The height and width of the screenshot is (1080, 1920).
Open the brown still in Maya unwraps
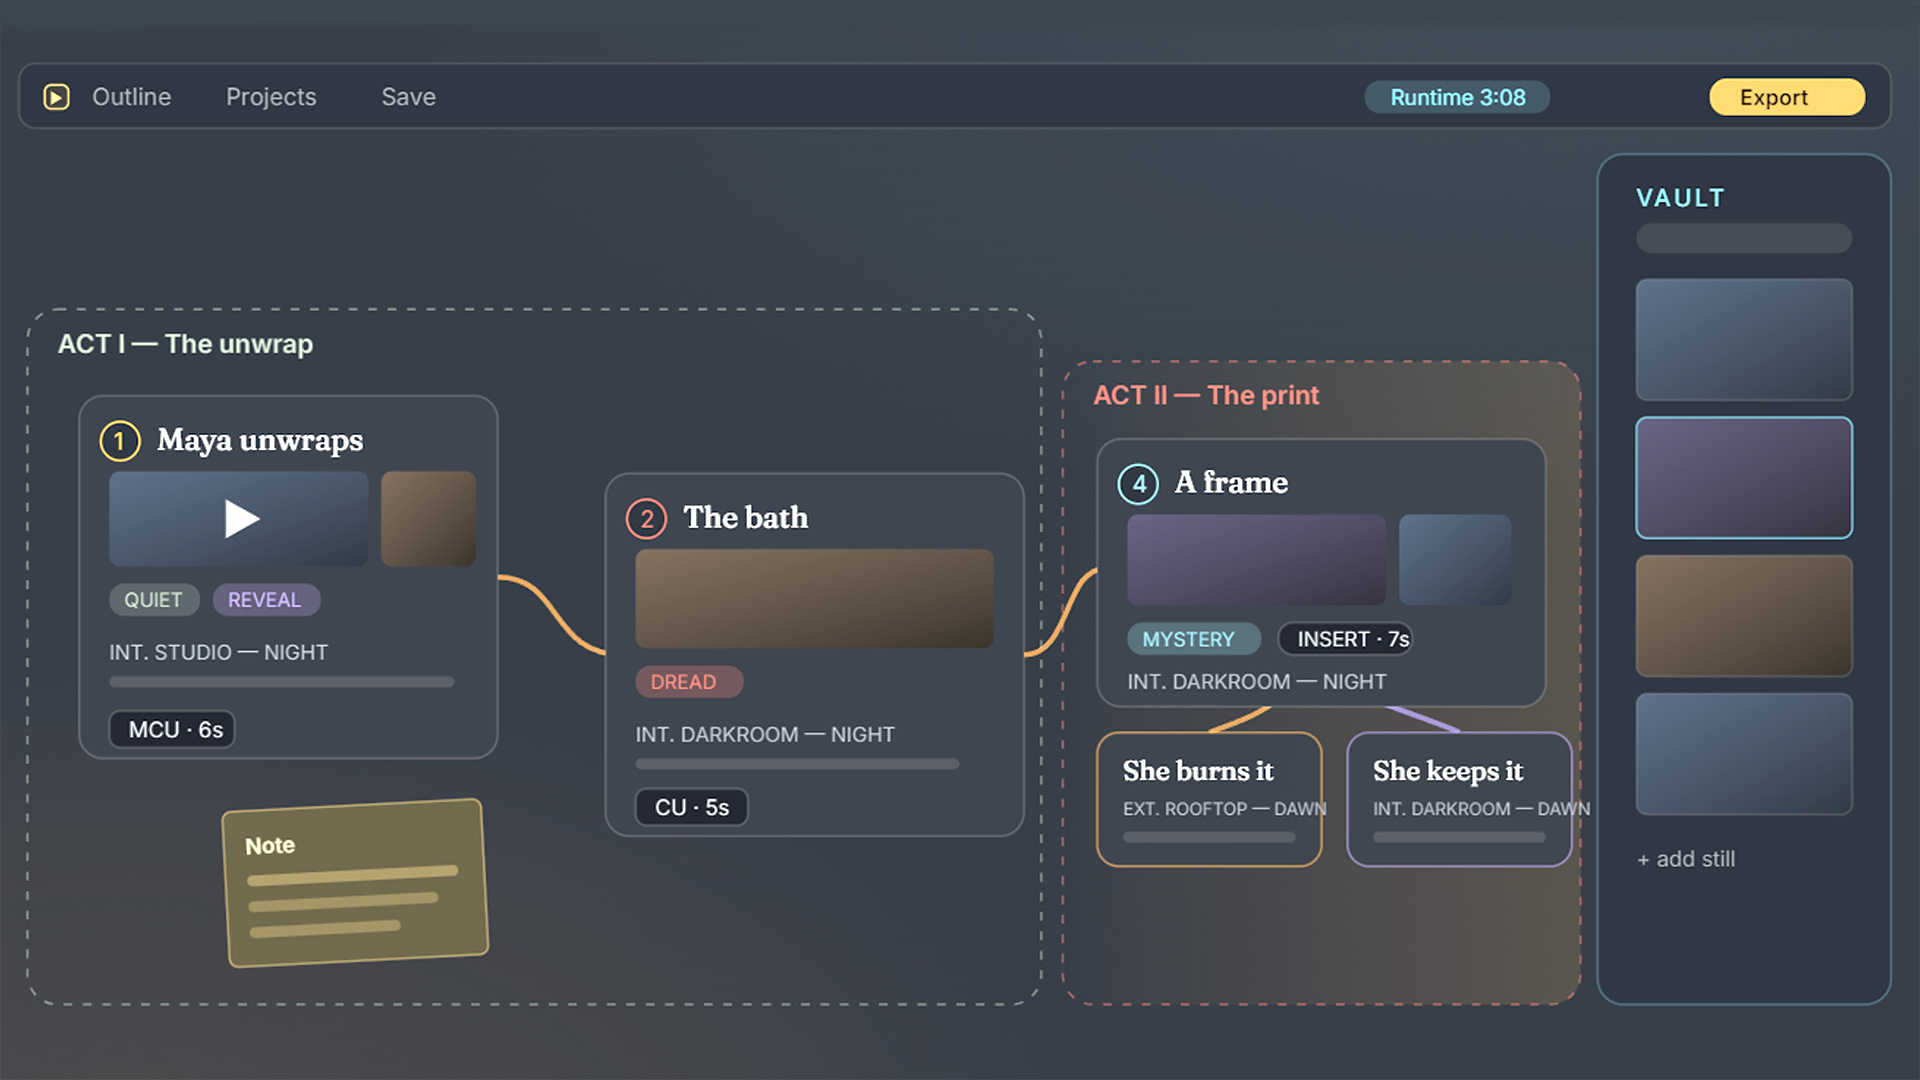pyautogui.click(x=428, y=519)
